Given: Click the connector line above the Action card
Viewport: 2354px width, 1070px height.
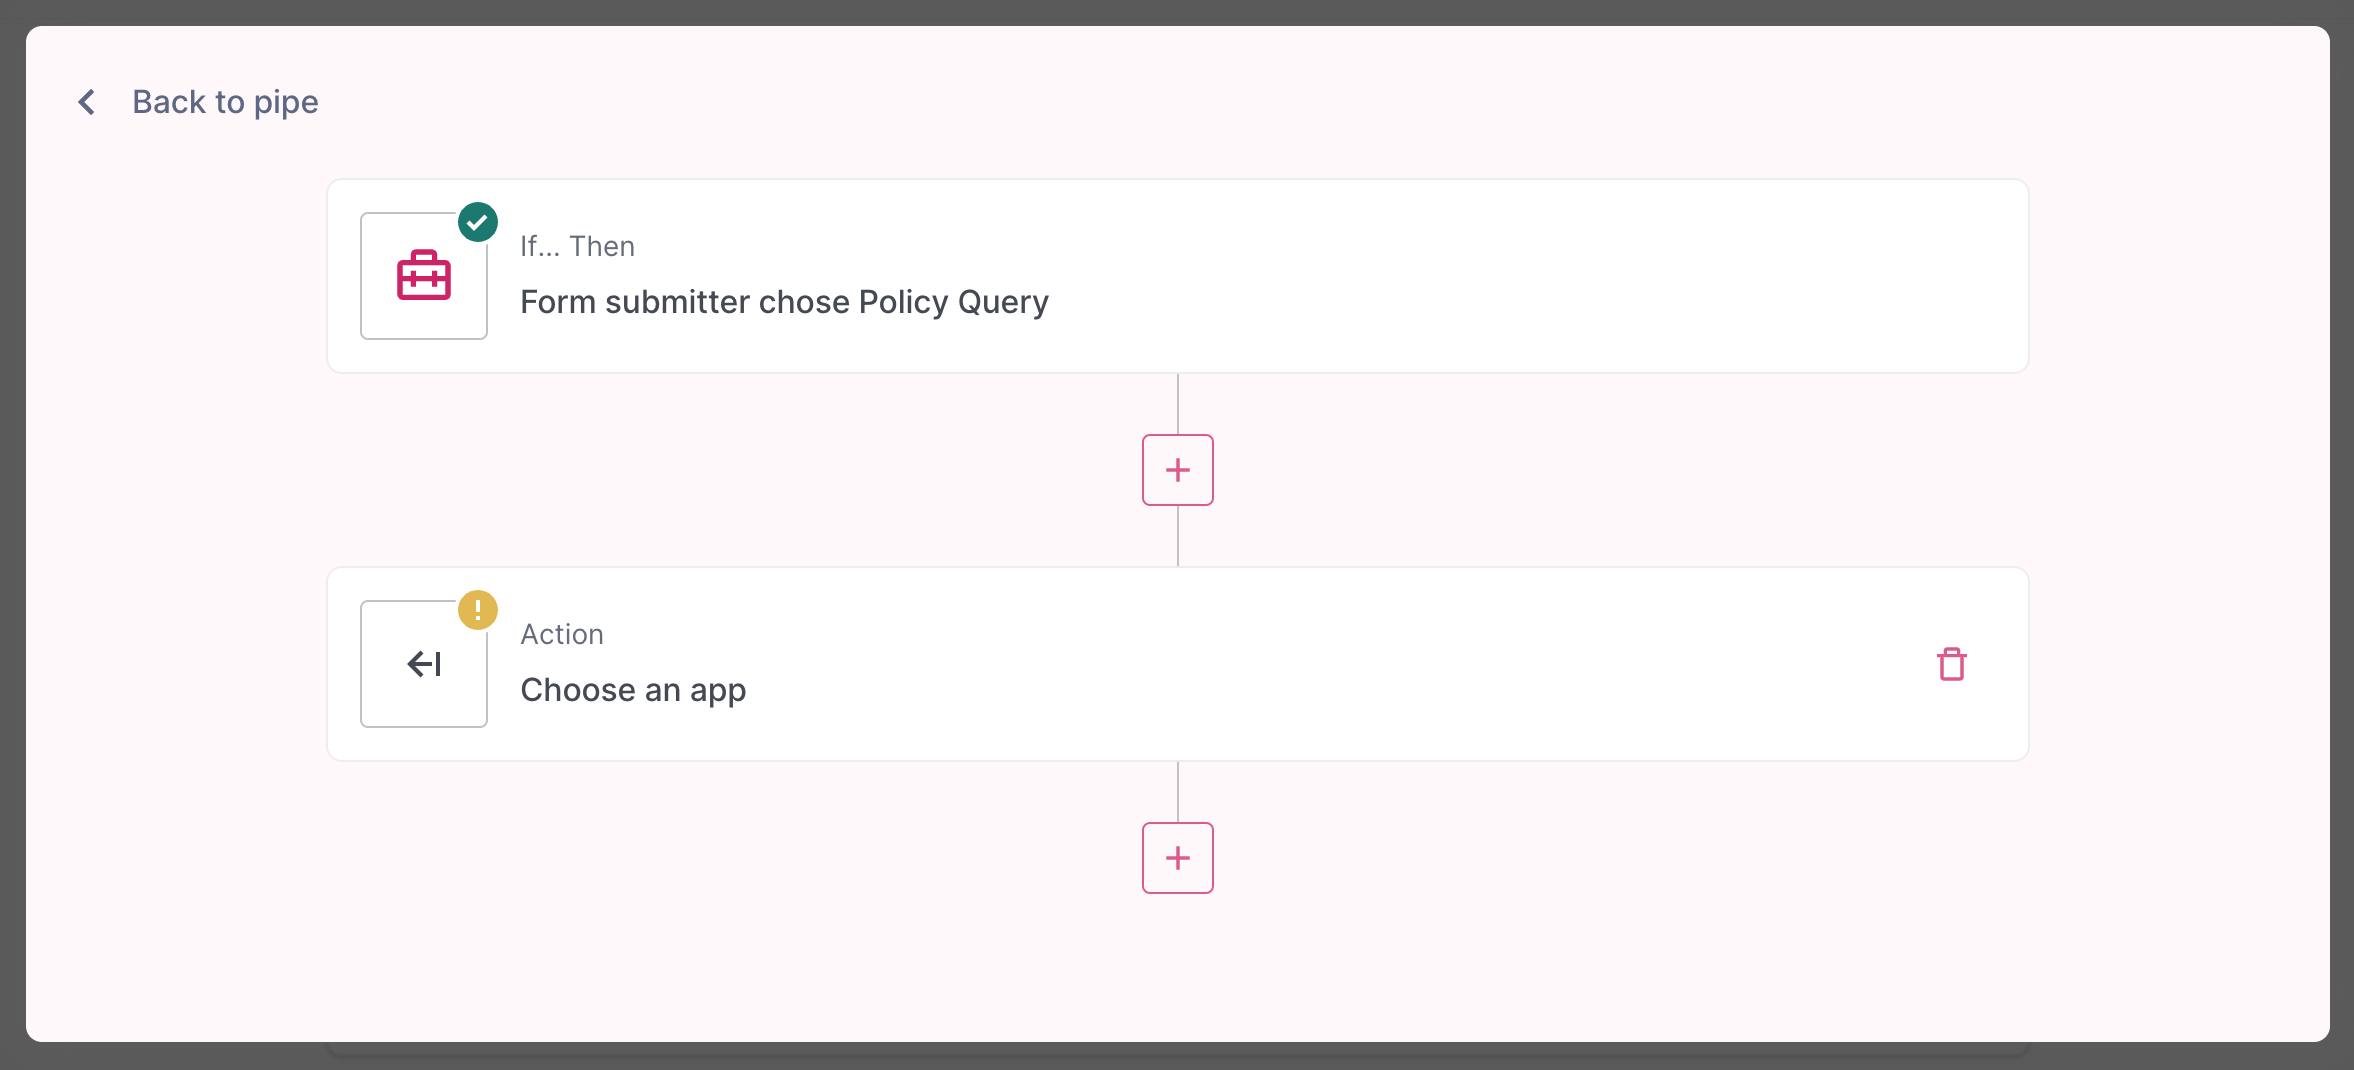Looking at the screenshot, I should tap(1178, 537).
